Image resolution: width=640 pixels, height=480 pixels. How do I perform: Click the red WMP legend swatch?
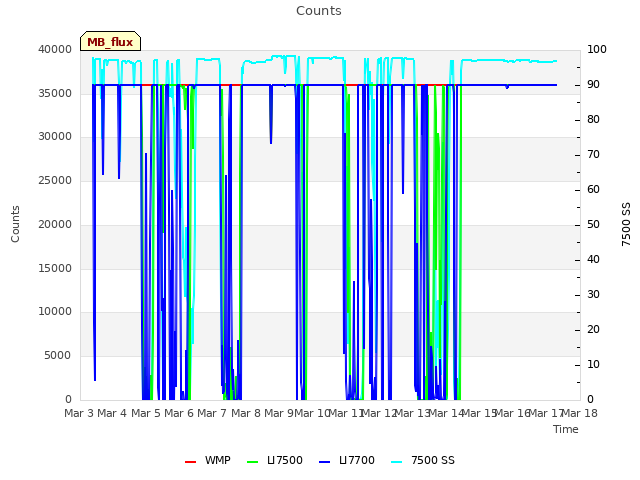pyautogui.click(x=190, y=462)
